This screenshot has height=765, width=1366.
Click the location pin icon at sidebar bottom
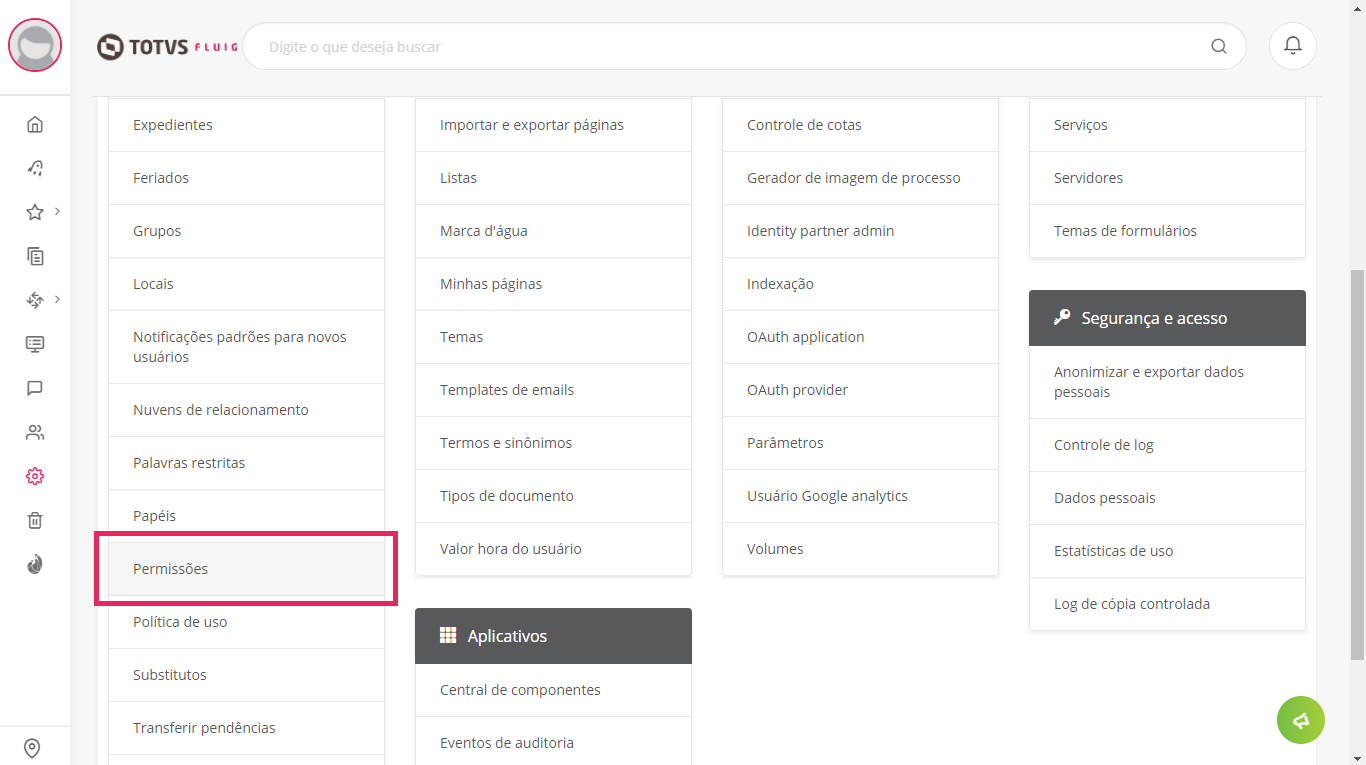32,748
